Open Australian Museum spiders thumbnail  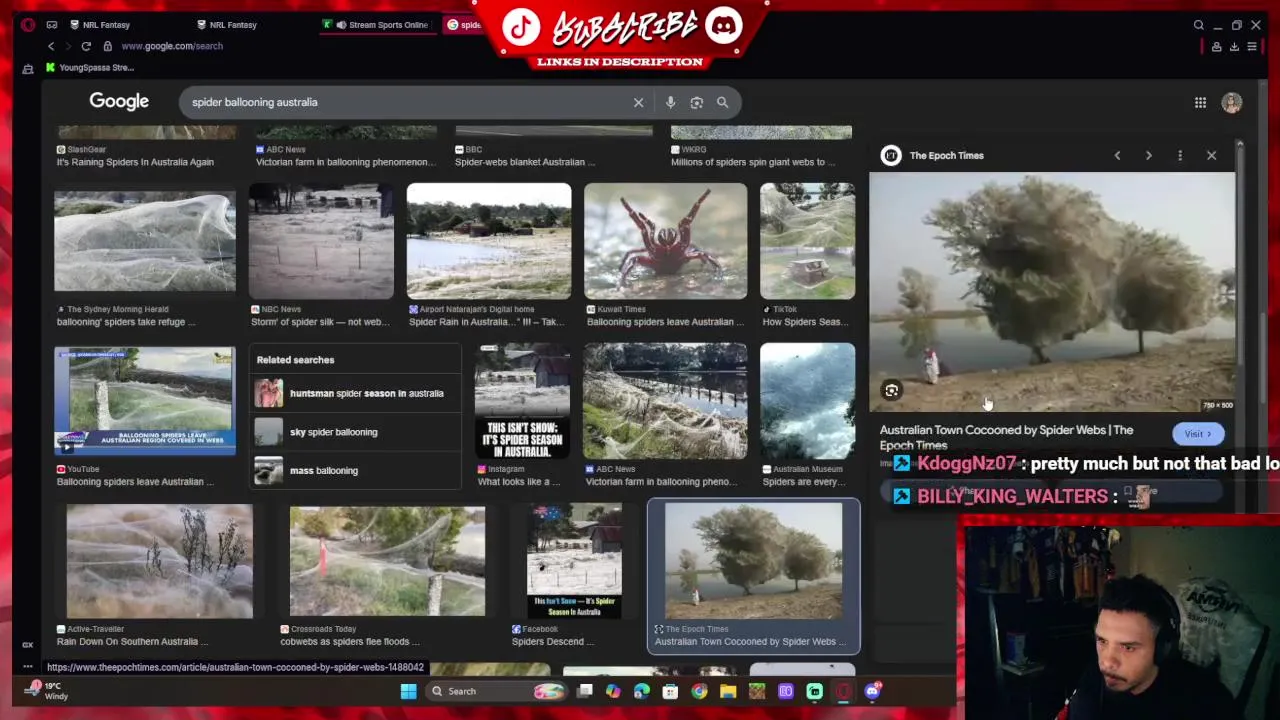(807, 401)
